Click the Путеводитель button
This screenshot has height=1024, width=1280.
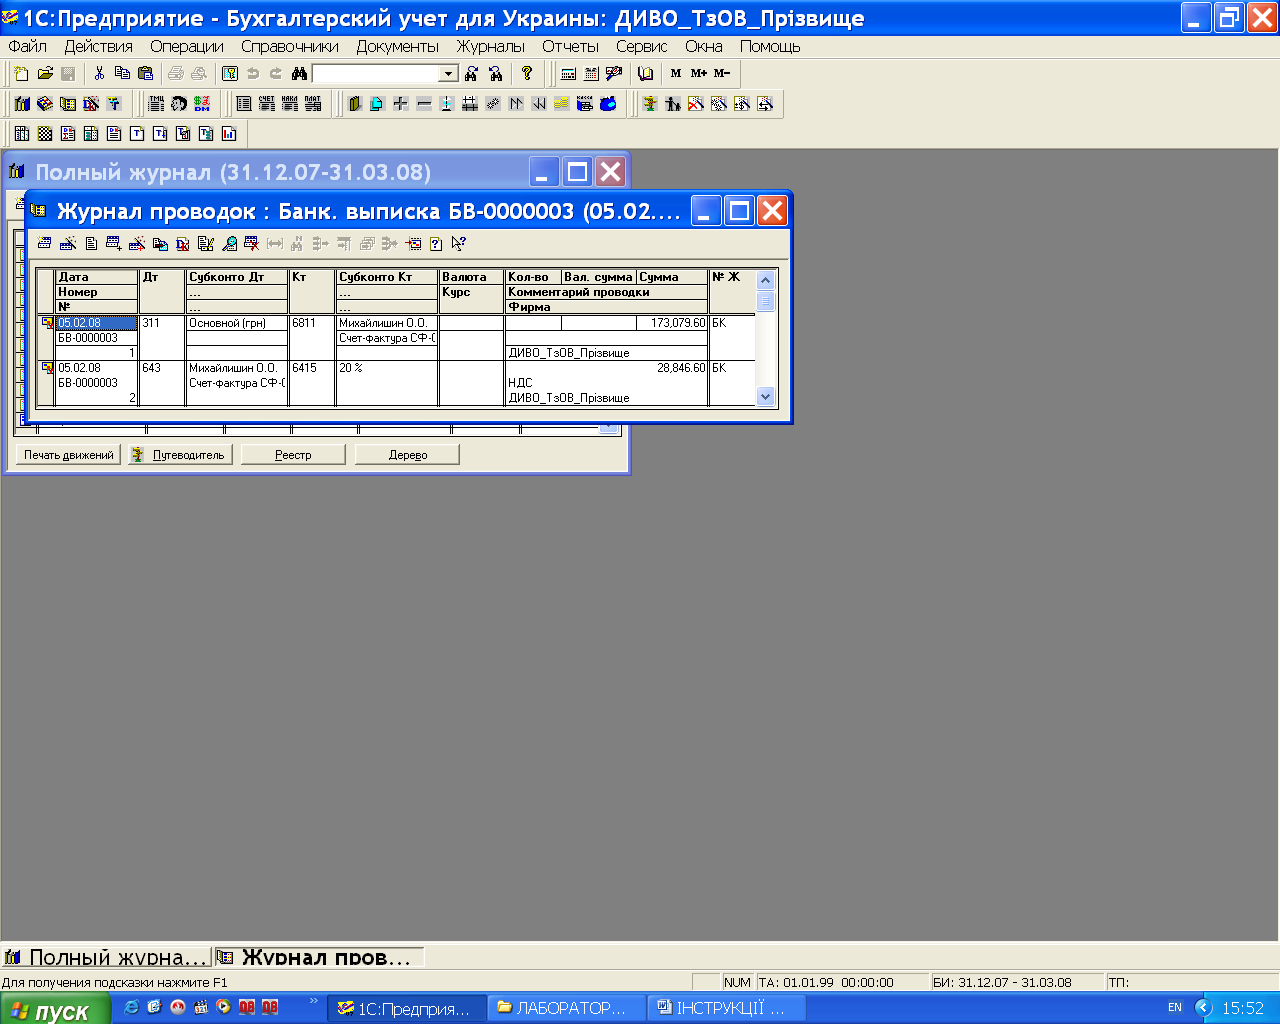pyautogui.click(x=181, y=455)
